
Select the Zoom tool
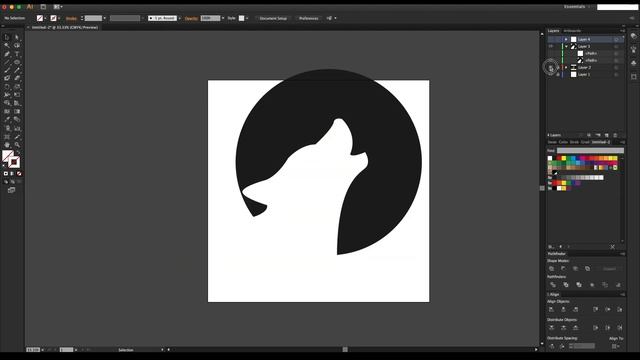click(x=17, y=145)
